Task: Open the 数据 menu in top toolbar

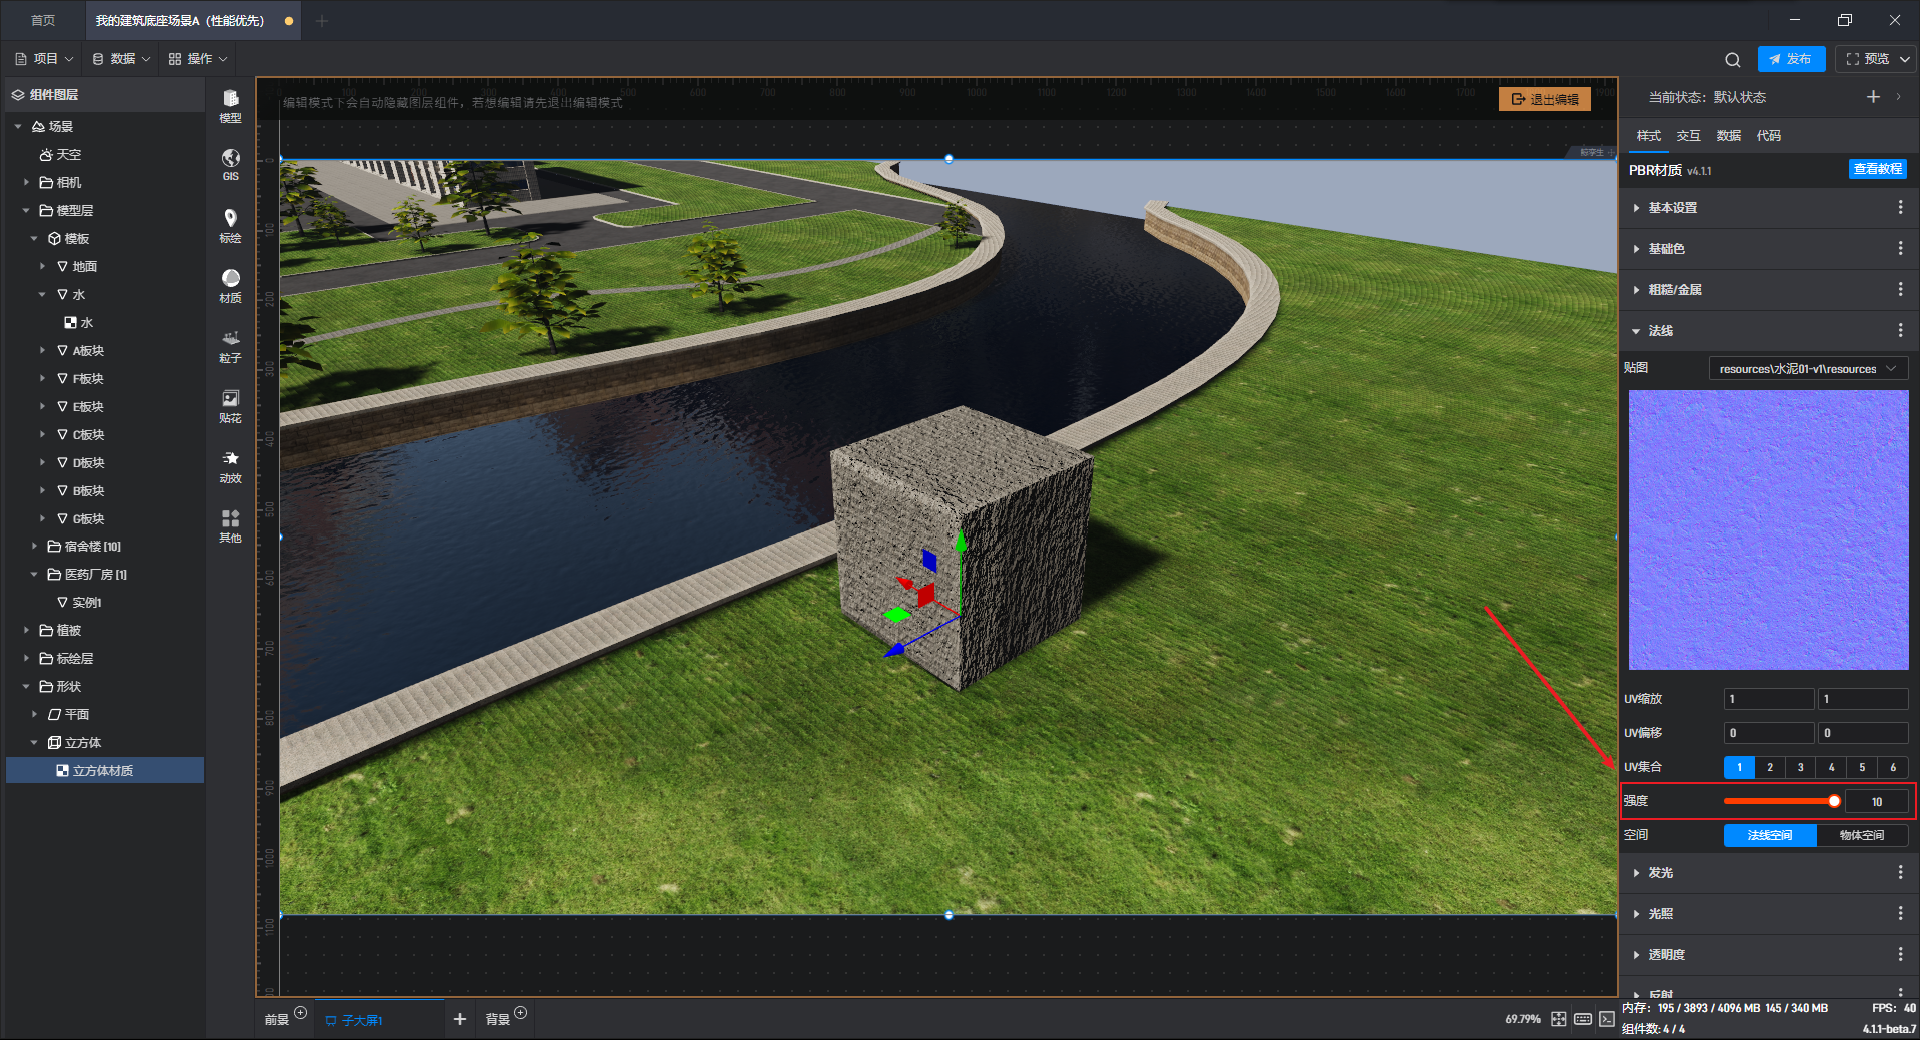Action: 121,59
